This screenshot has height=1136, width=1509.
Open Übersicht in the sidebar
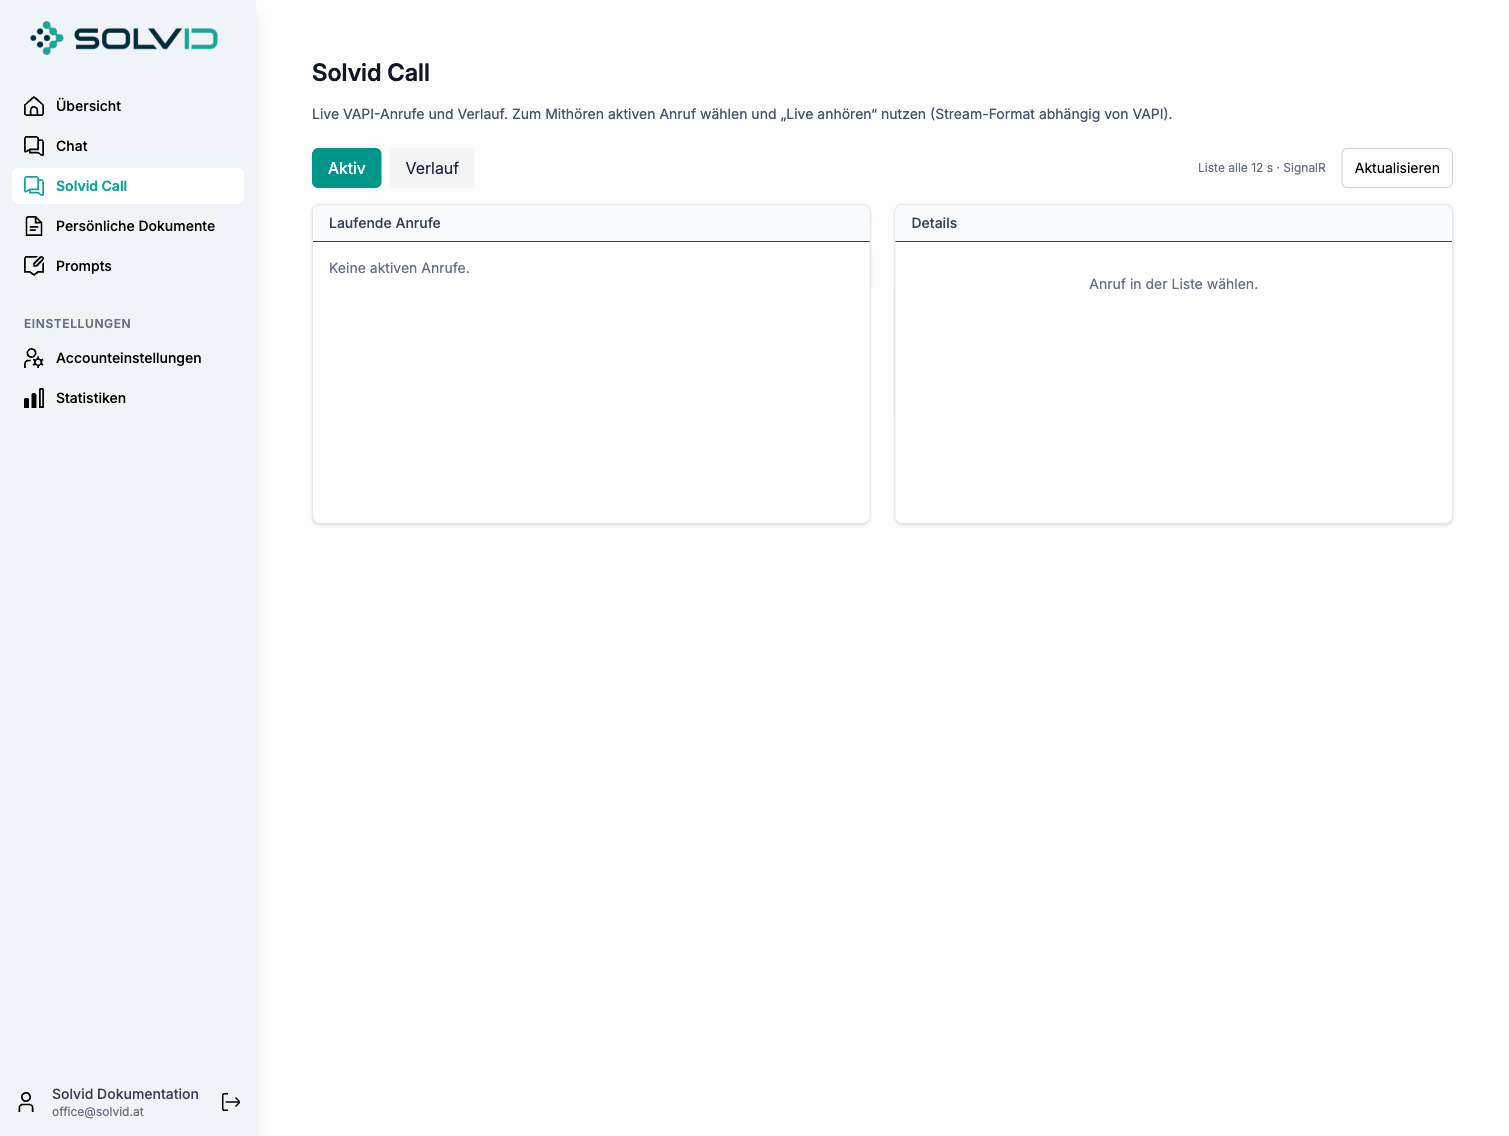[x=128, y=106]
